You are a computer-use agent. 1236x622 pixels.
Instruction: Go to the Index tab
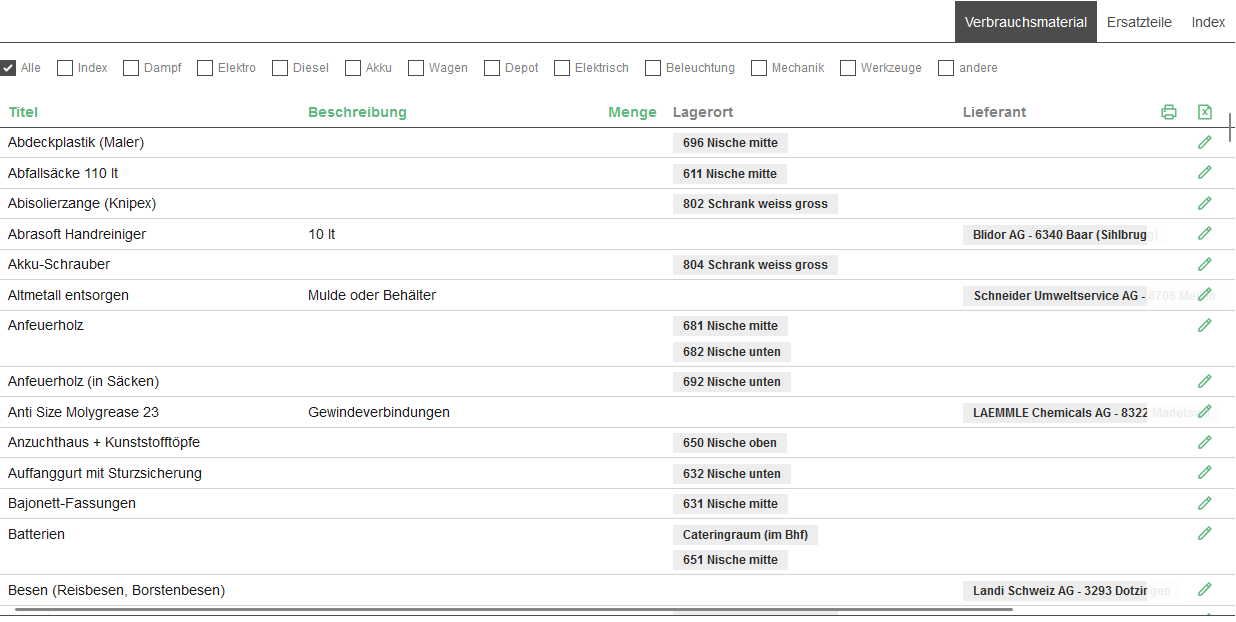[x=1208, y=22]
